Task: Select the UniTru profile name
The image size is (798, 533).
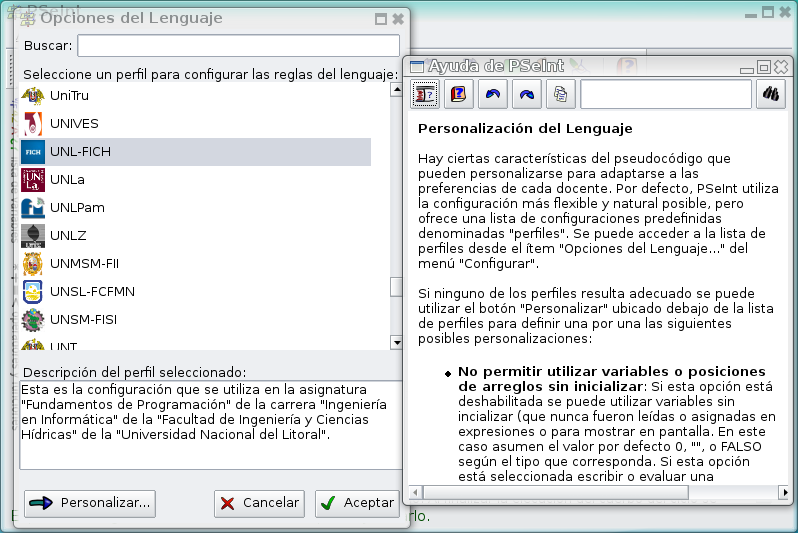Action: coord(69,96)
